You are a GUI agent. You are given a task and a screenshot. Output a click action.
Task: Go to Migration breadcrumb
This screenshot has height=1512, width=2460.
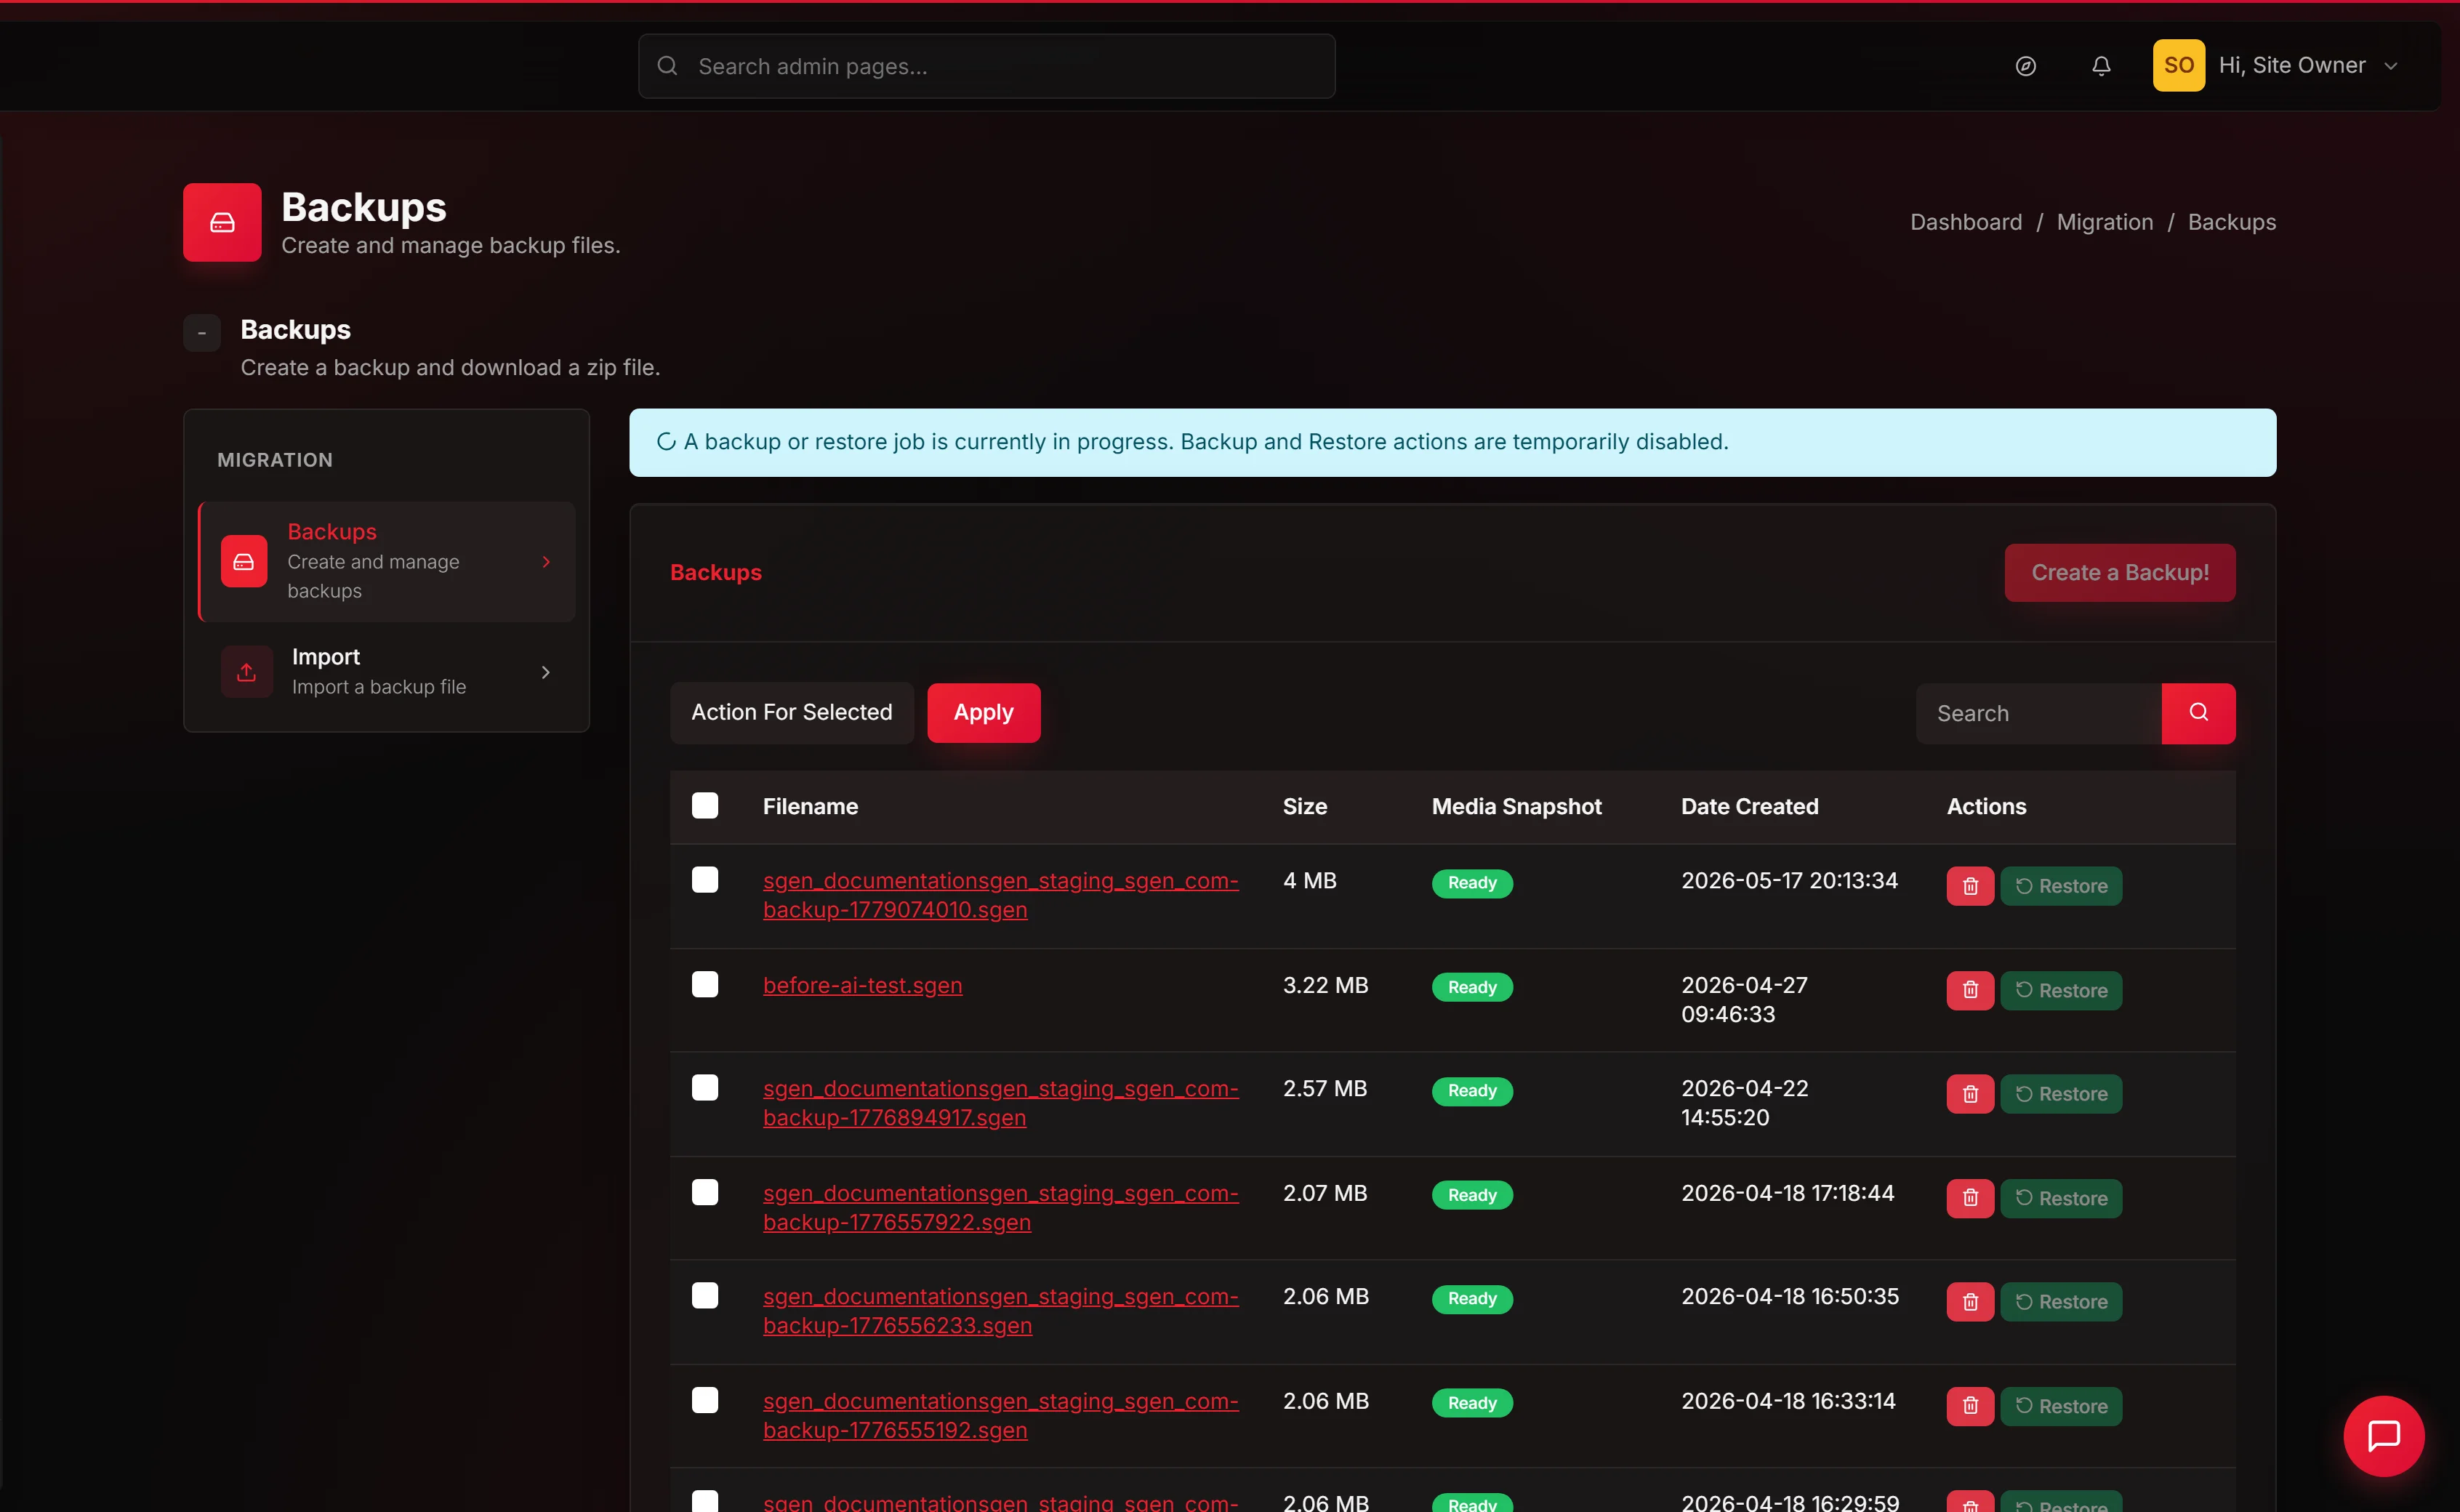2105,222
